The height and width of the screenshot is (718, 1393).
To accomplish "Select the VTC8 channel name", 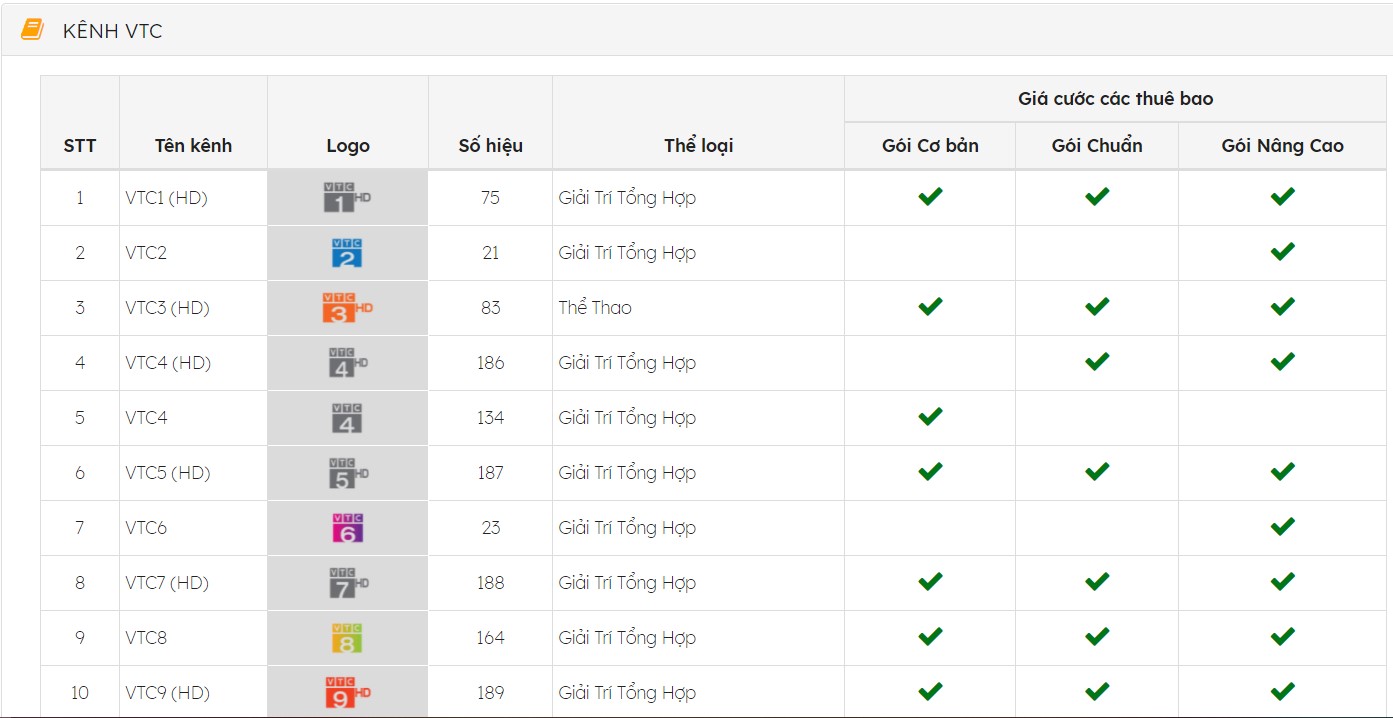I will (146, 638).
